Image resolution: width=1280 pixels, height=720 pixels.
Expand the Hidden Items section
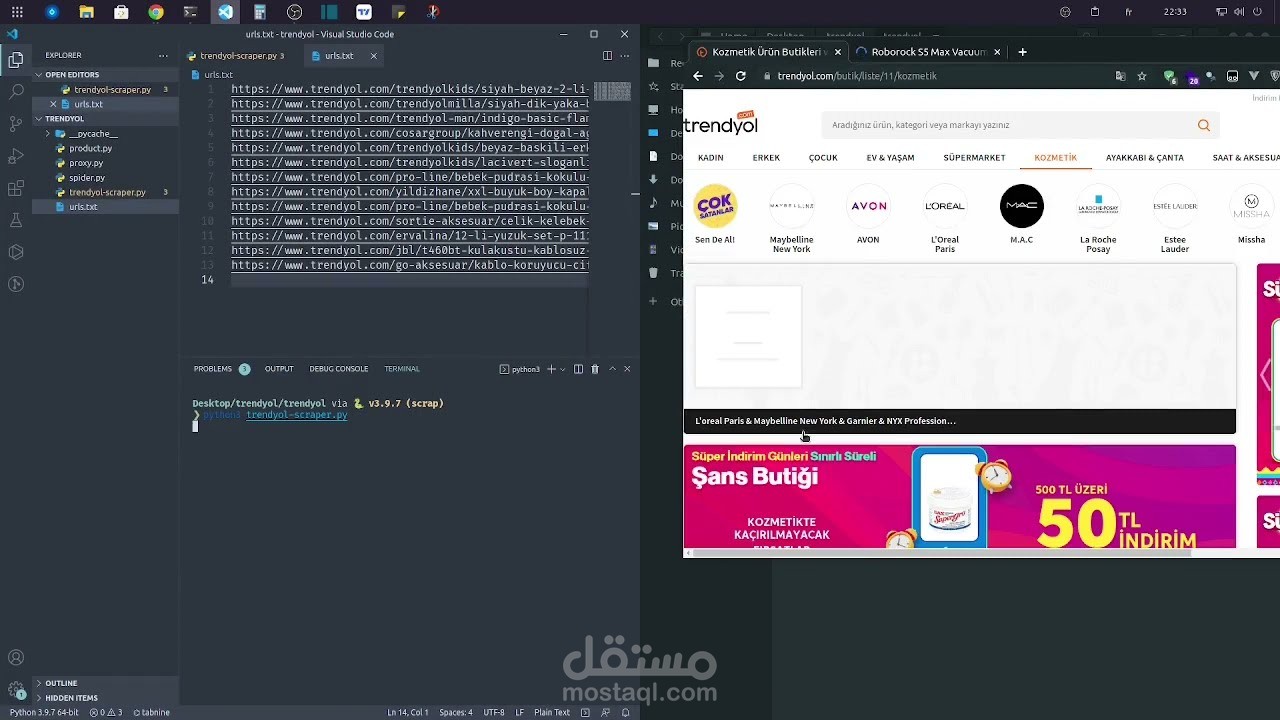(x=105, y=698)
